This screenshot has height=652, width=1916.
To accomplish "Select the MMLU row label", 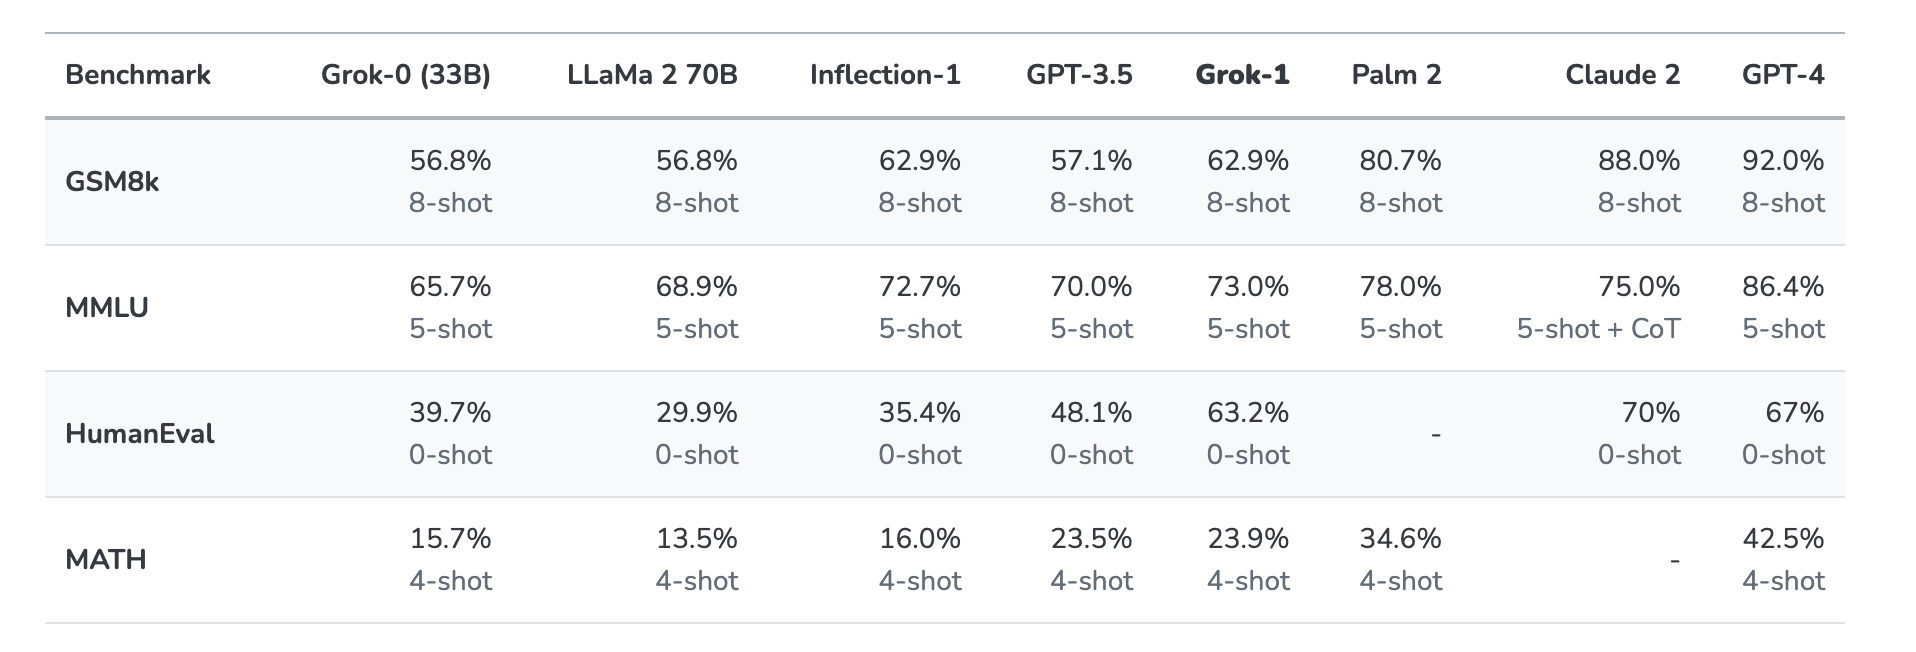I will click(107, 308).
